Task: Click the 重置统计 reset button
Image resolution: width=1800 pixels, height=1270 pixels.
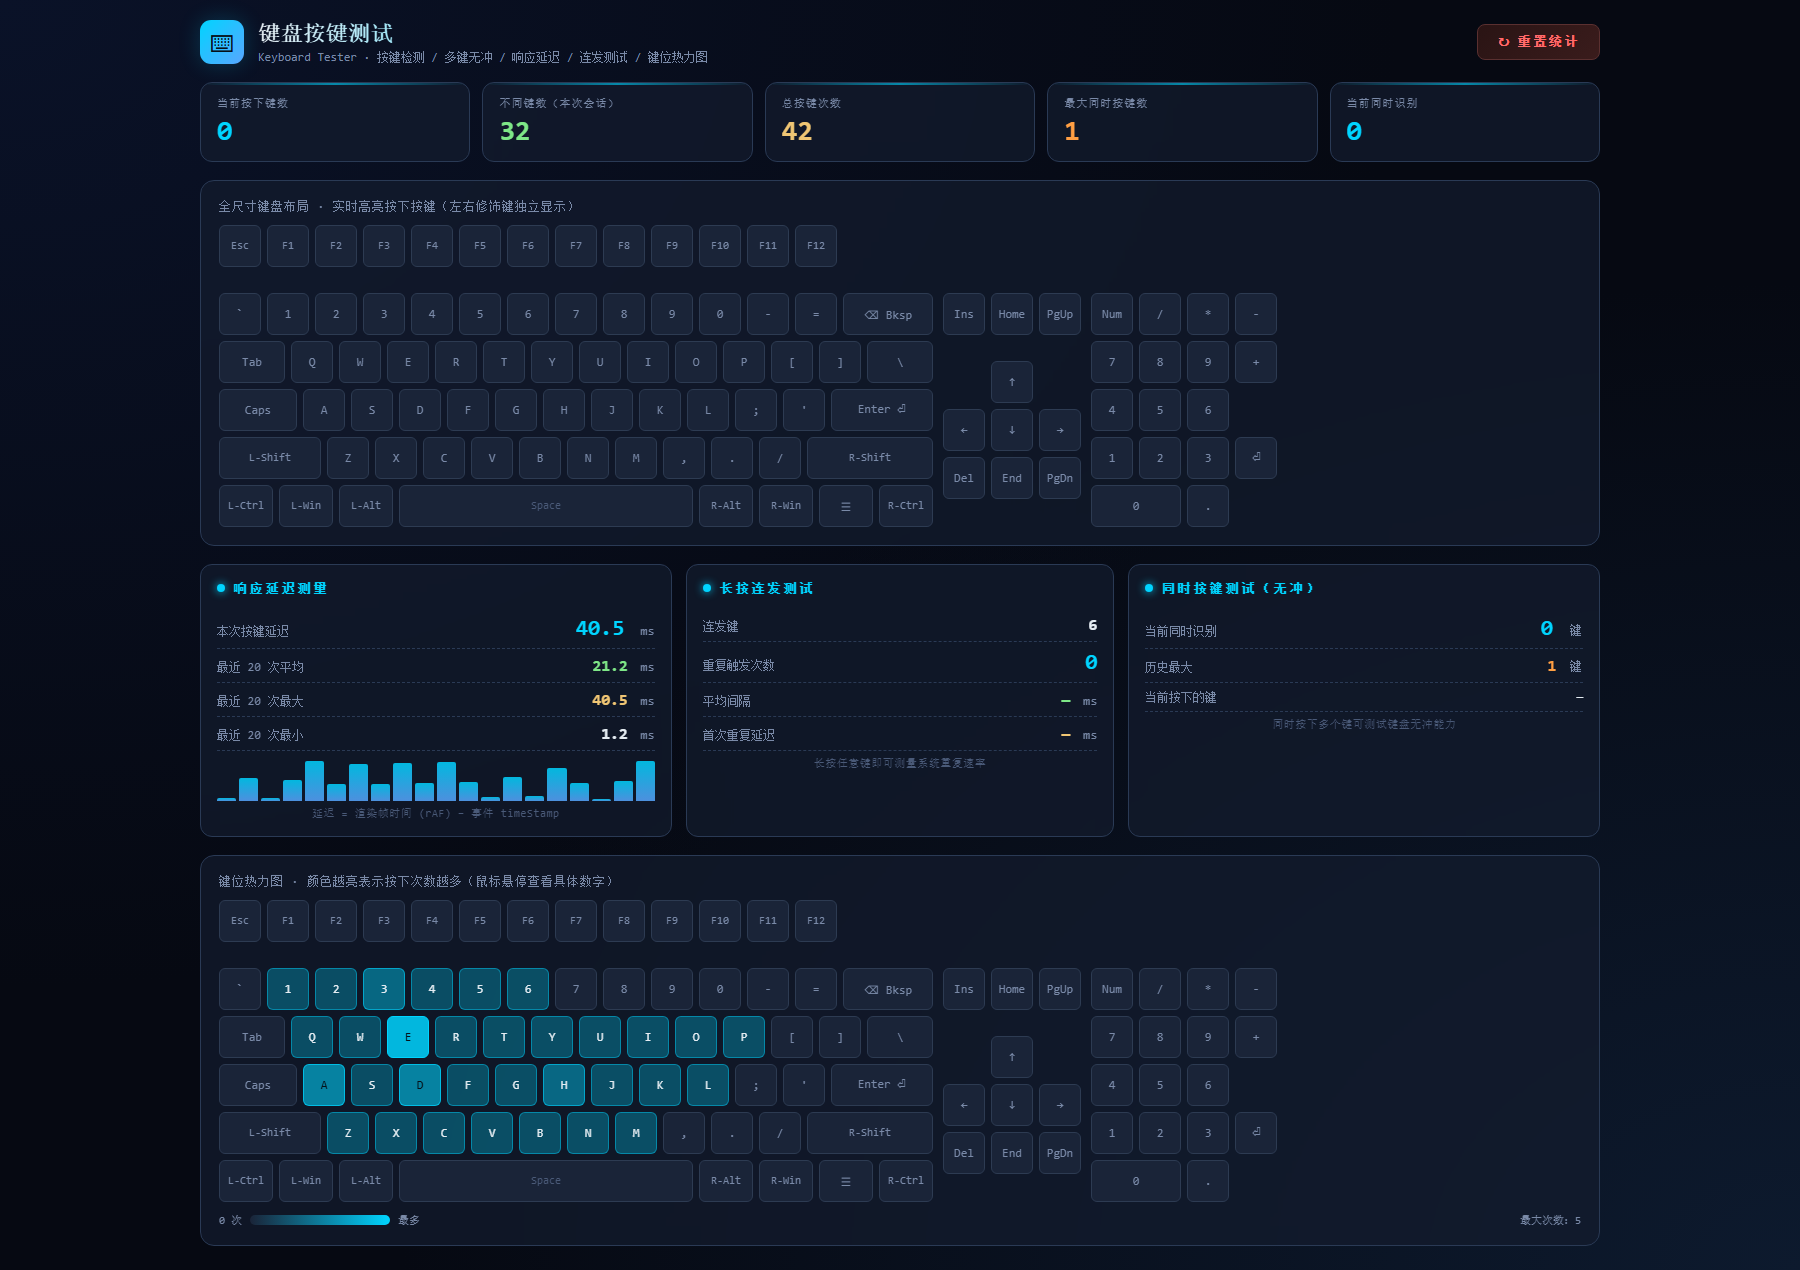Action: click(1538, 42)
